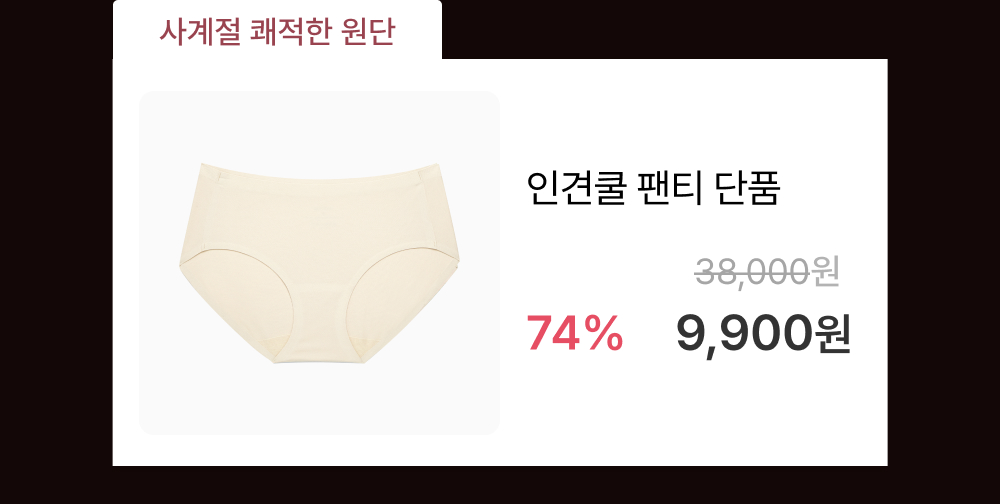
Task: Open the beige panty product thumbnail
Action: pos(320,263)
